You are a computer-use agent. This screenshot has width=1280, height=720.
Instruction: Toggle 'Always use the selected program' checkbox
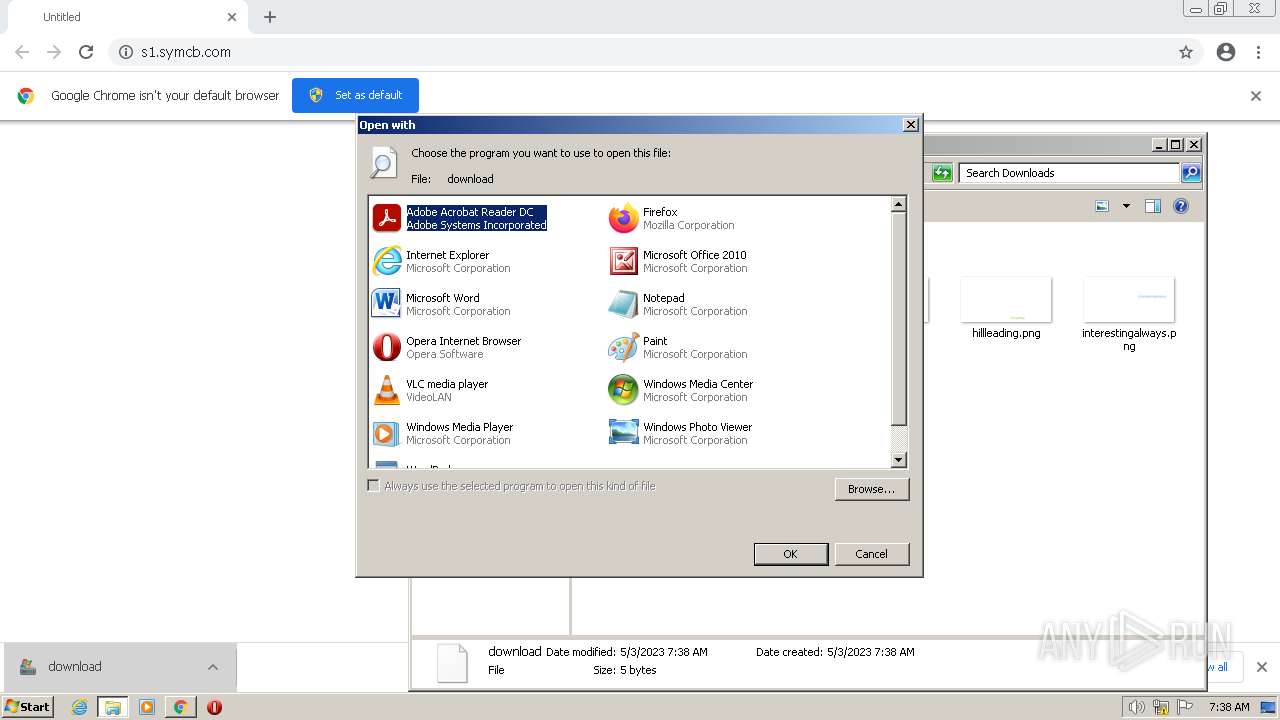(x=373, y=486)
